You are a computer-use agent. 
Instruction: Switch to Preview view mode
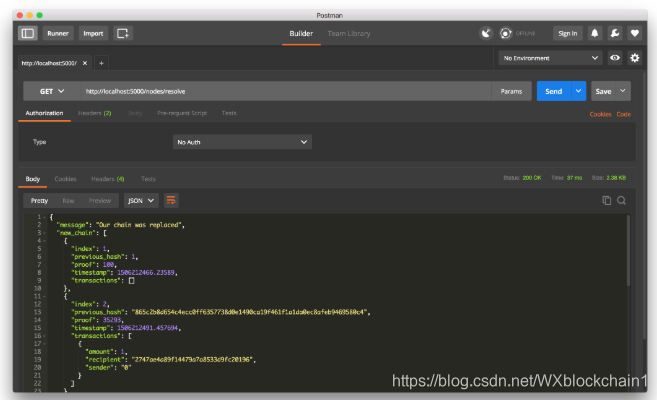[x=100, y=201]
